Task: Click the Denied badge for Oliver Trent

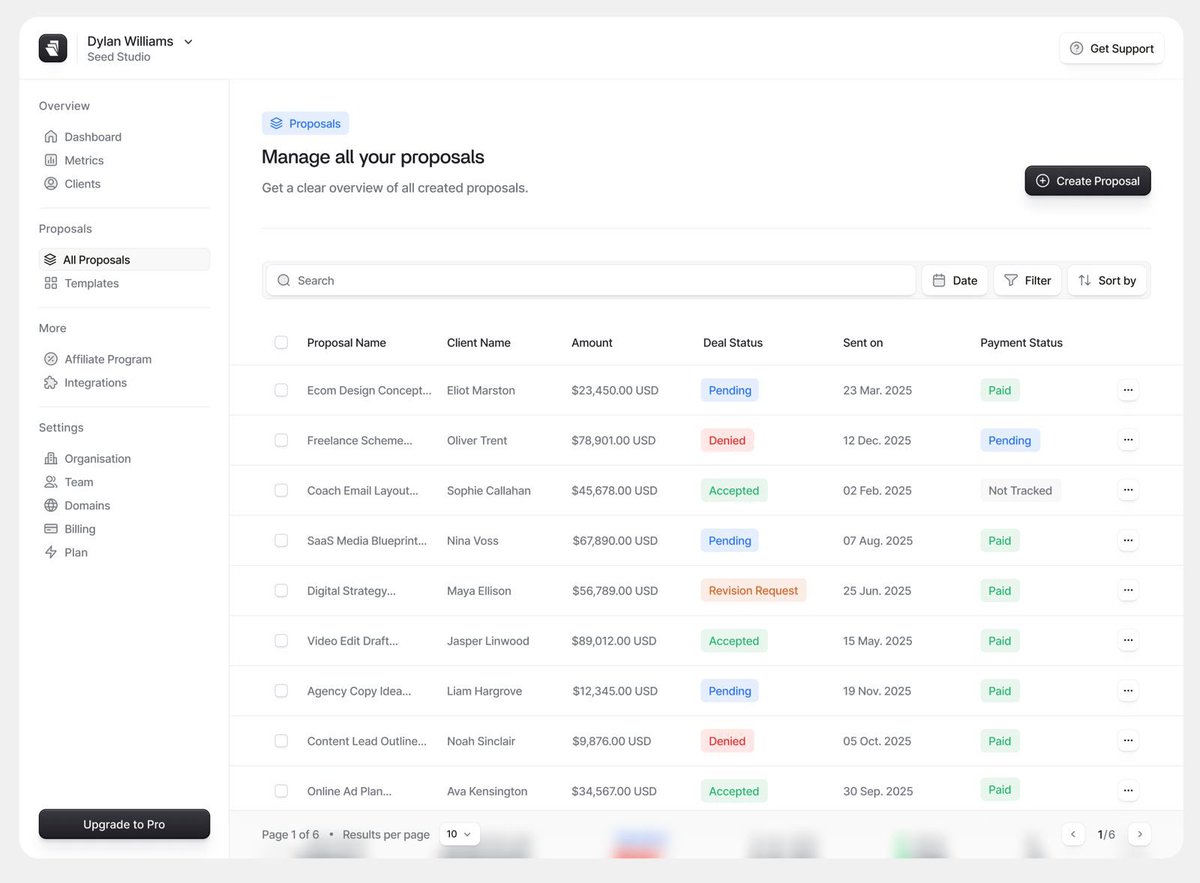Action: click(x=727, y=440)
